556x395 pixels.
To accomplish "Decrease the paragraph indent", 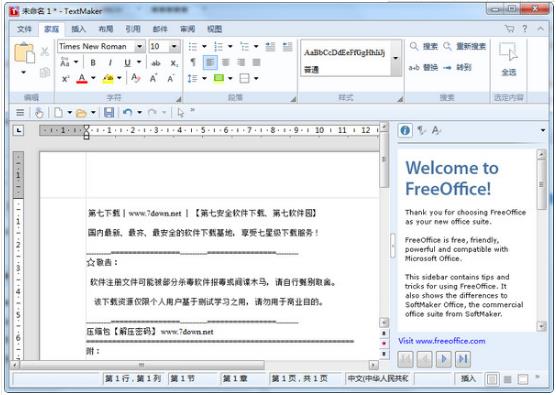I will 270,46.
